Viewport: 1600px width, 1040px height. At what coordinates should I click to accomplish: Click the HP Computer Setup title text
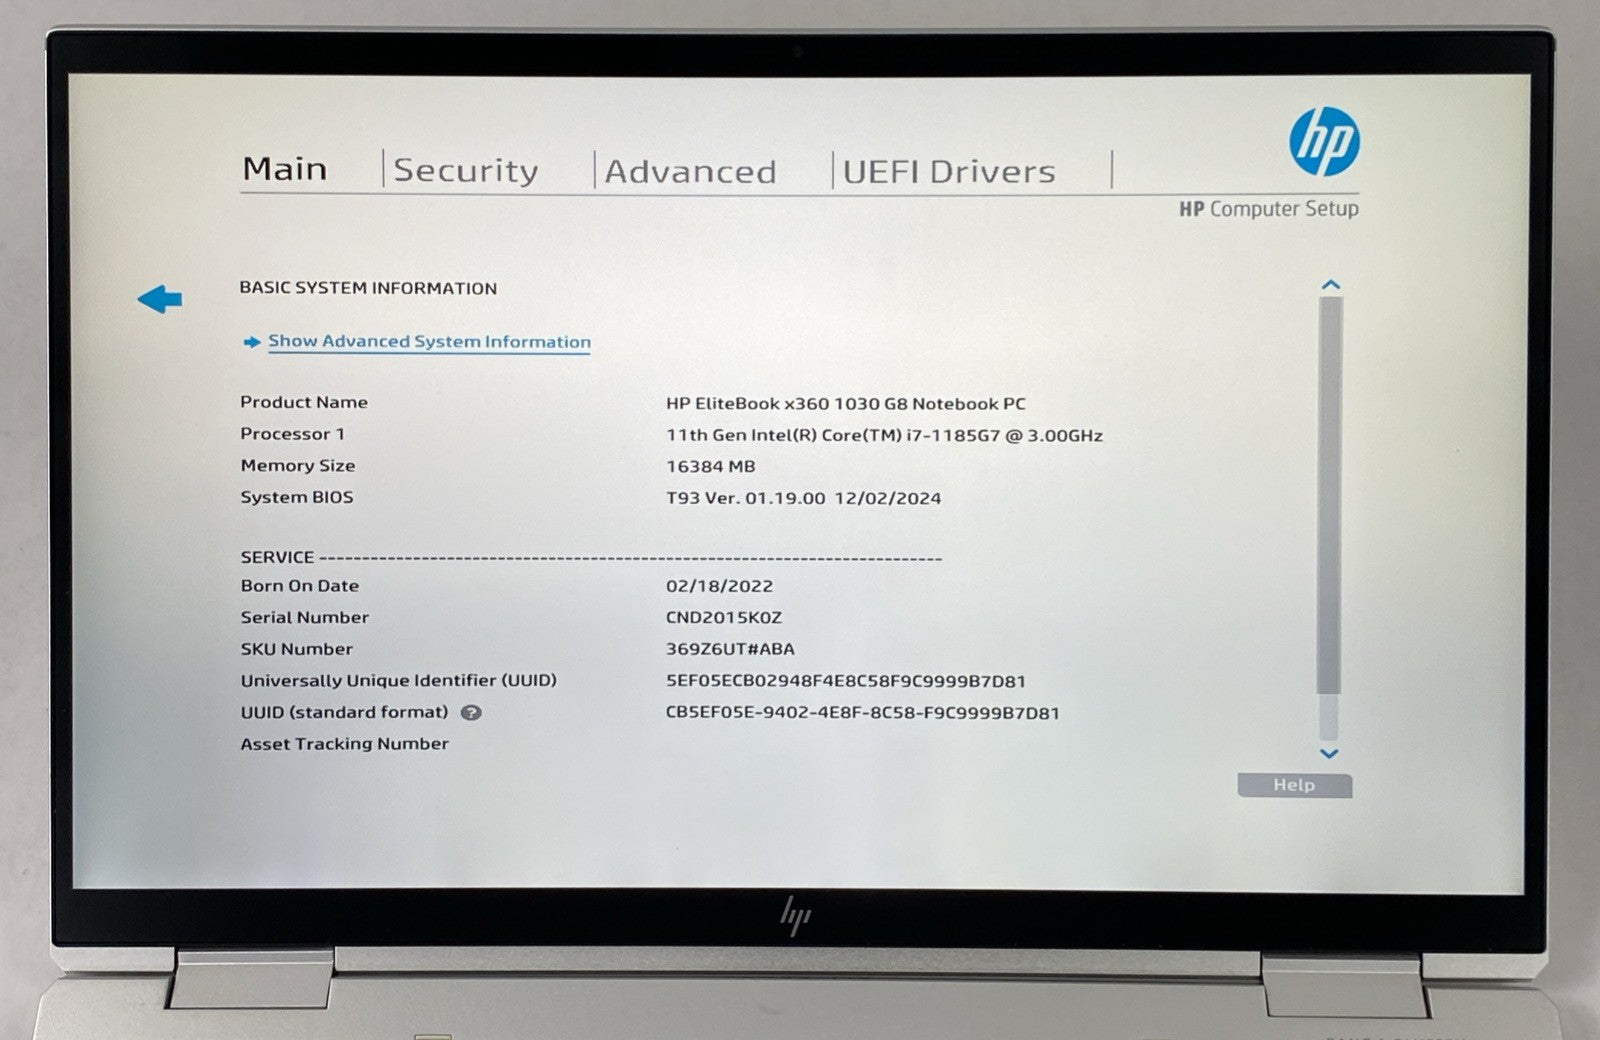tap(1268, 210)
